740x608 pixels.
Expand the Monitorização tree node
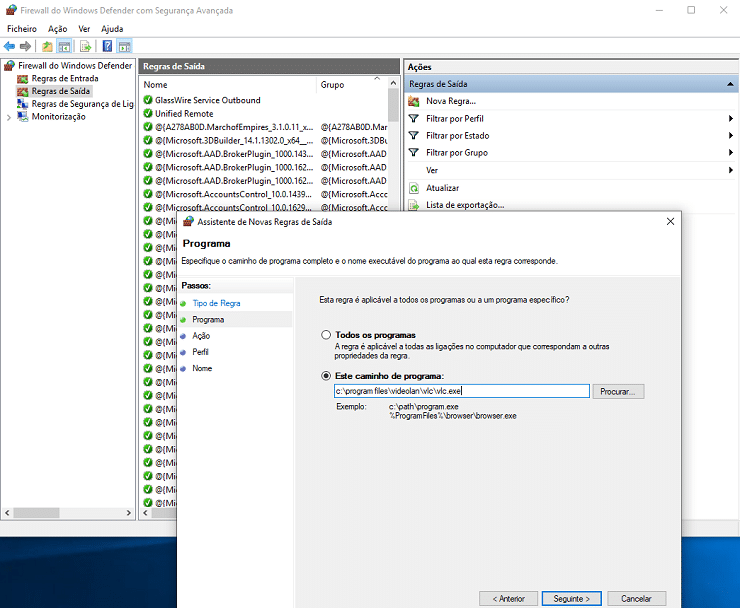[9, 117]
